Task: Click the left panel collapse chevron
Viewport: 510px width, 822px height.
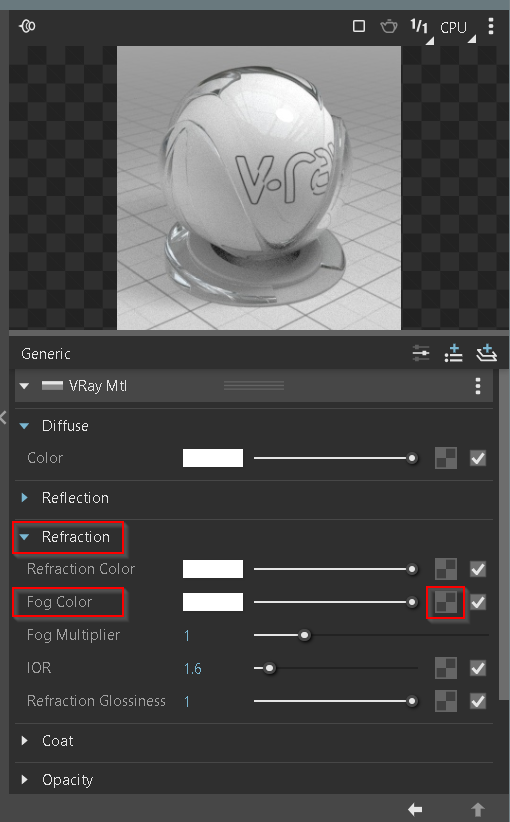Action: pyautogui.click(x=3, y=417)
